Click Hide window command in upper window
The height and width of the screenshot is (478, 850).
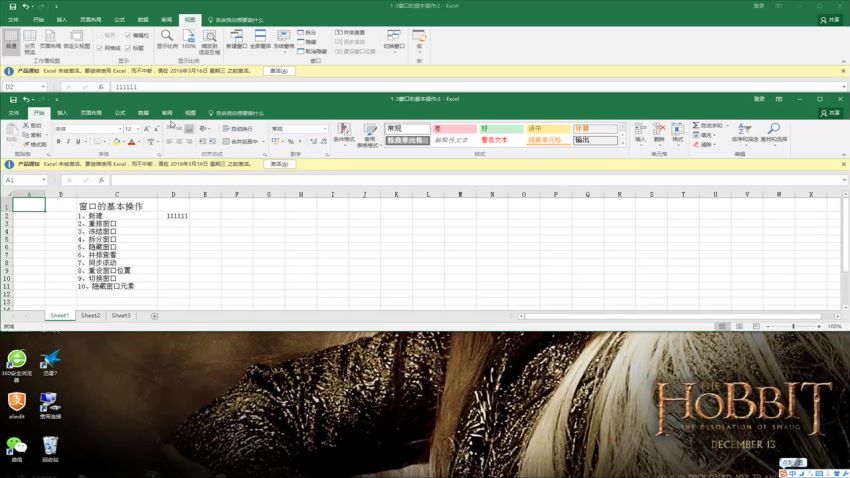pyautogui.click(x=307, y=42)
